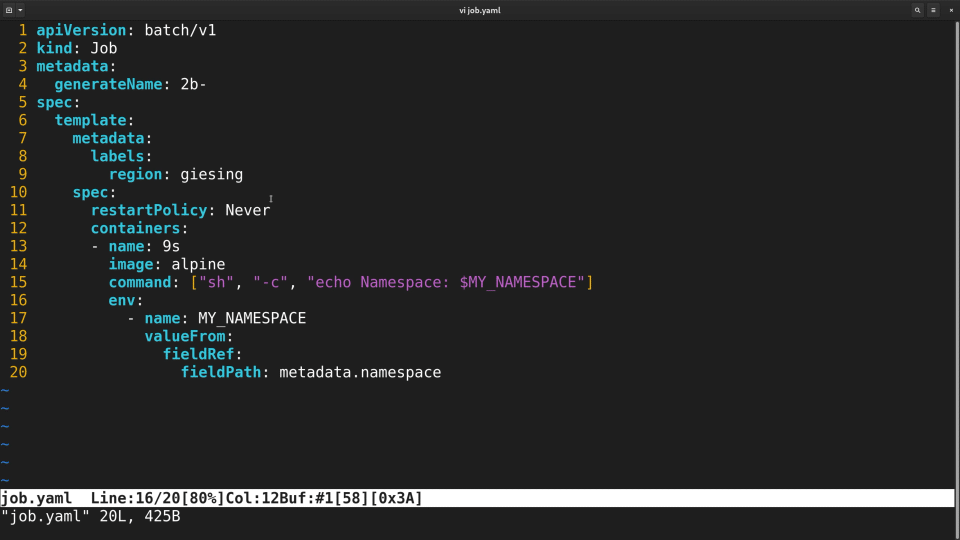
Task: Click the 'template' key
Action: point(90,120)
